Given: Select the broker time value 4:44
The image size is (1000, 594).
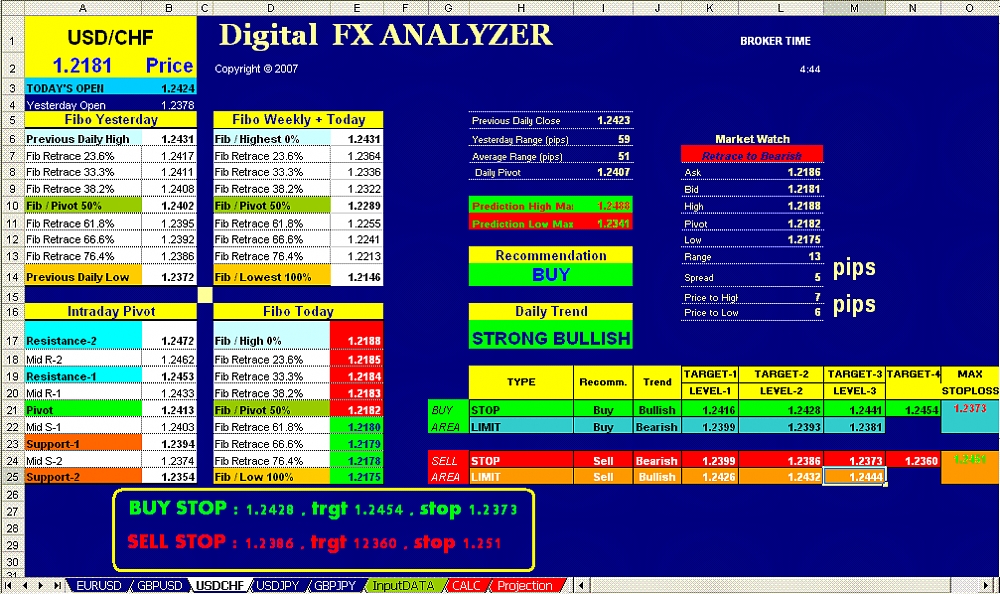Looking at the screenshot, I should point(809,69).
